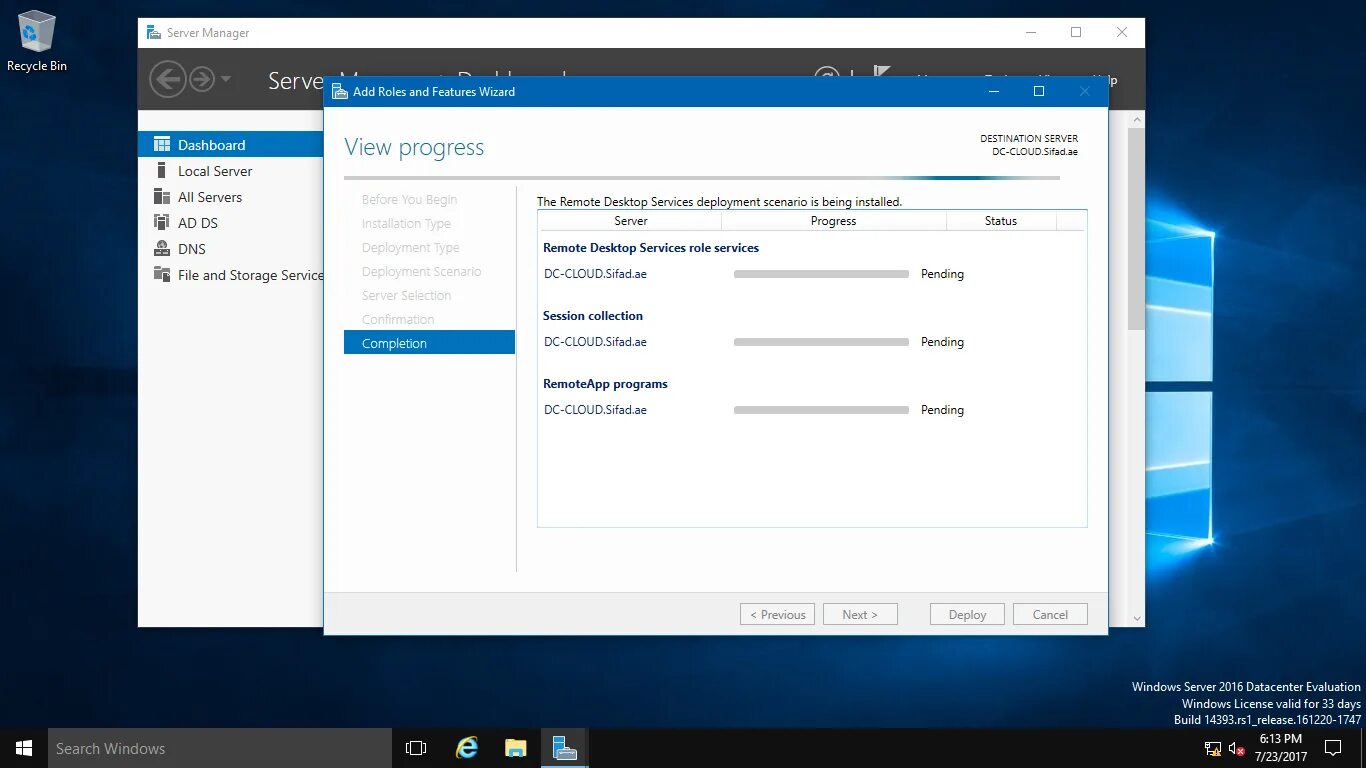Open the Action Center notification icon
The width and height of the screenshot is (1366, 768).
[1333, 748]
